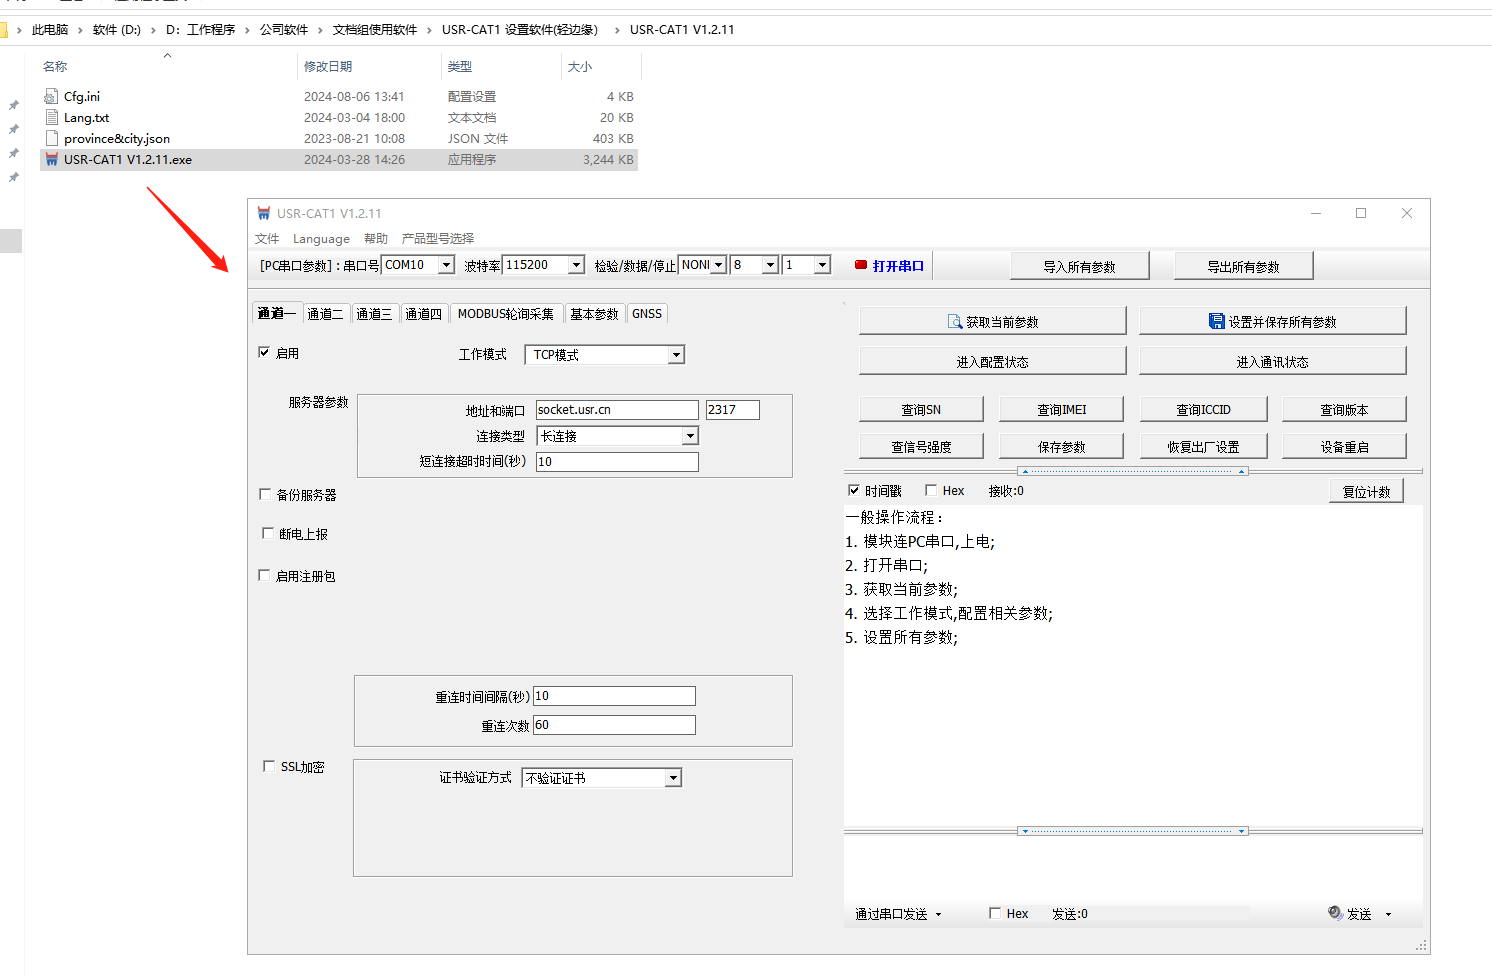Enable the SSL encryption checkbox

(269, 766)
